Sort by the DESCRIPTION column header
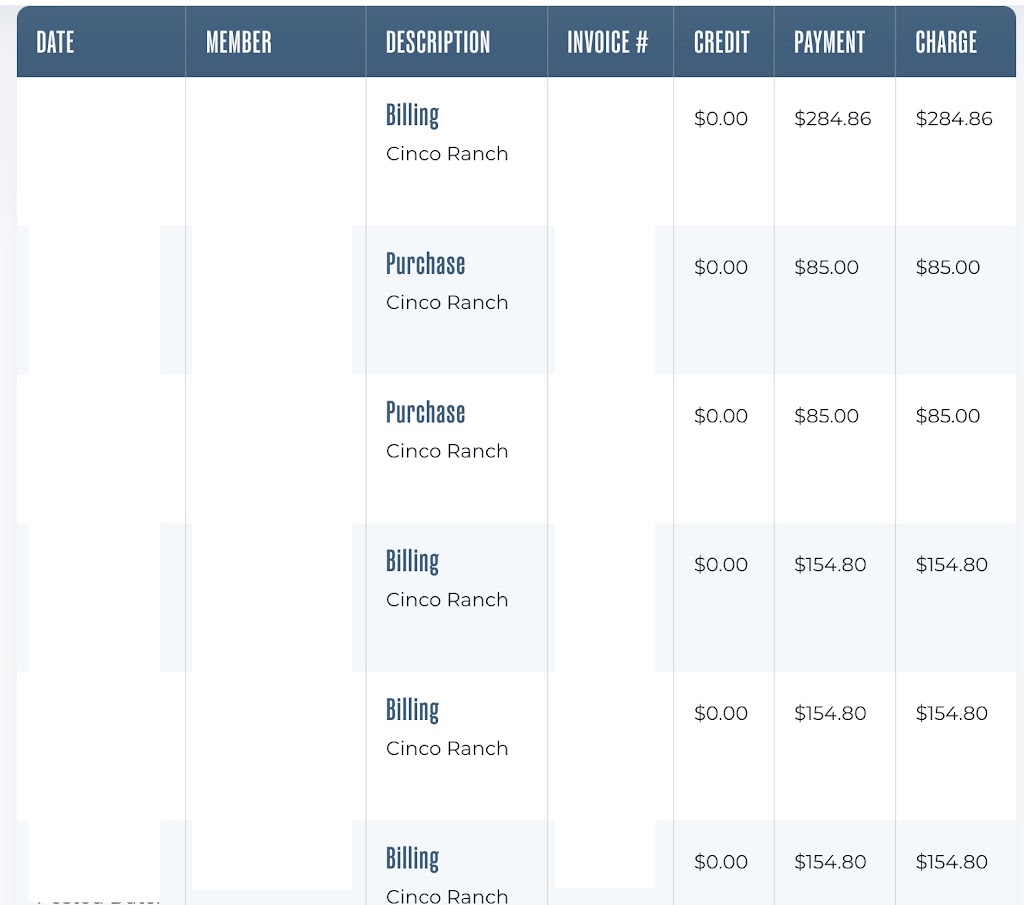The height and width of the screenshot is (905, 1024). click(438, 42)
